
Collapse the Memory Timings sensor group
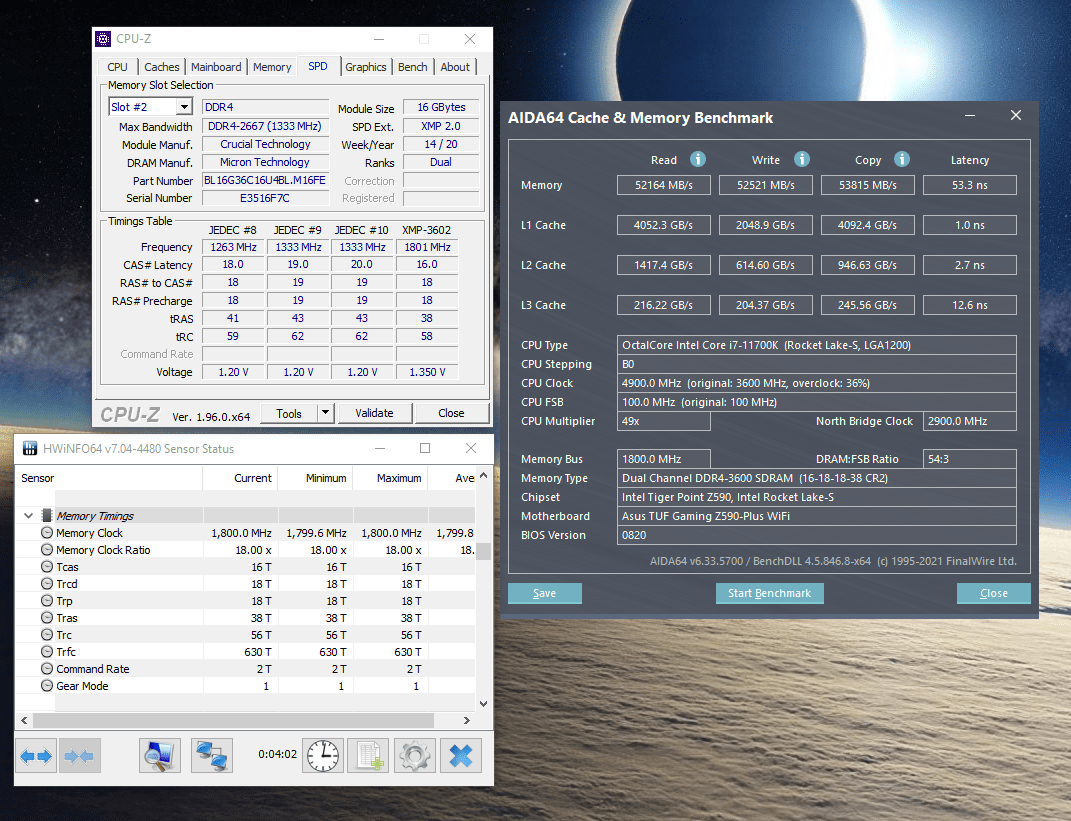coord(28,516)
